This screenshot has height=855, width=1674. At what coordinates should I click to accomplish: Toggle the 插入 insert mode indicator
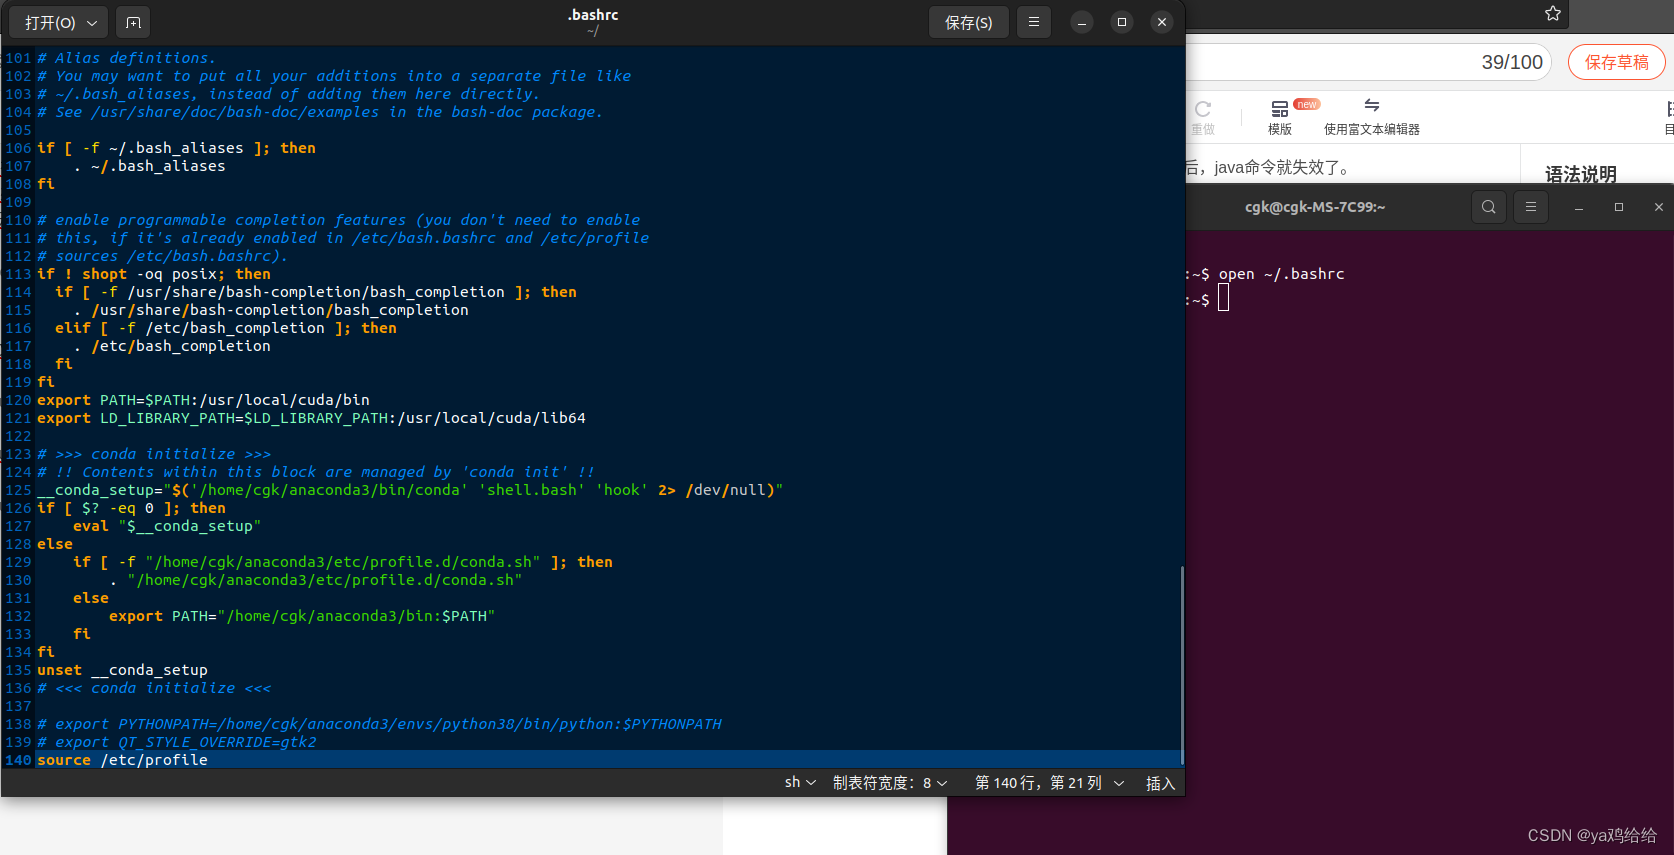coord(1160,783)
